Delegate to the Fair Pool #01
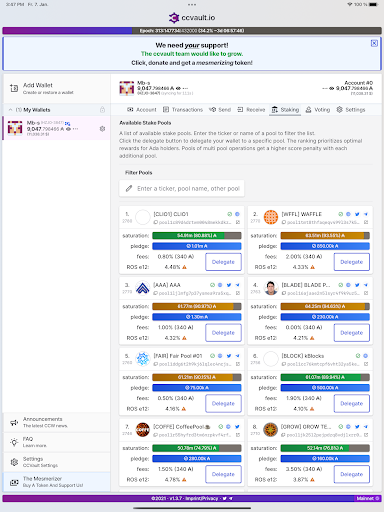This screenshot has height=512, width=384. tap(223, 404)
